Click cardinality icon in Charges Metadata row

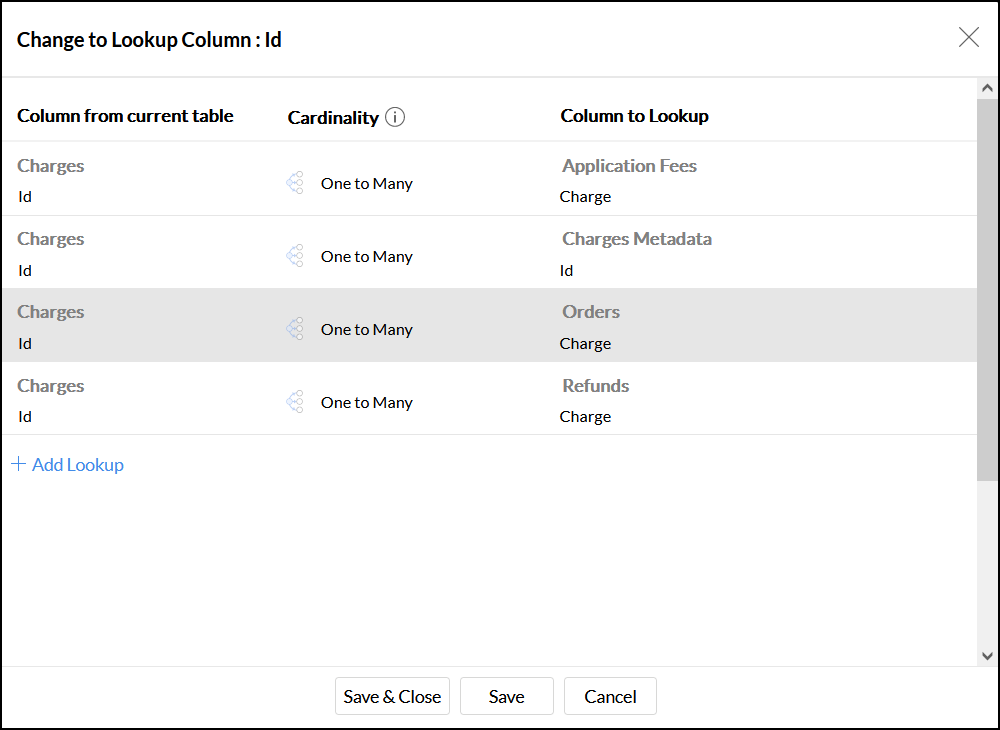295,256
